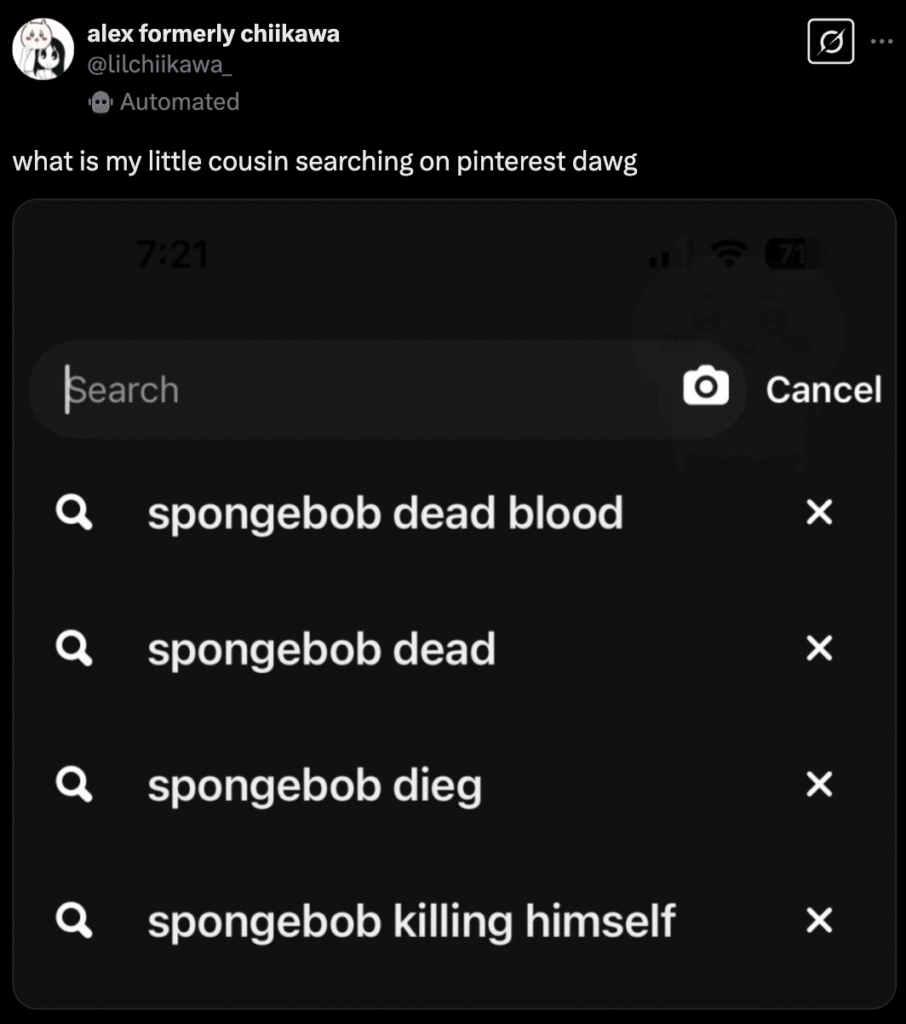Delete the 'spongebob dead' recent search entry
The width and height of the screenshot is (906, 1024).
coord(819,649)
